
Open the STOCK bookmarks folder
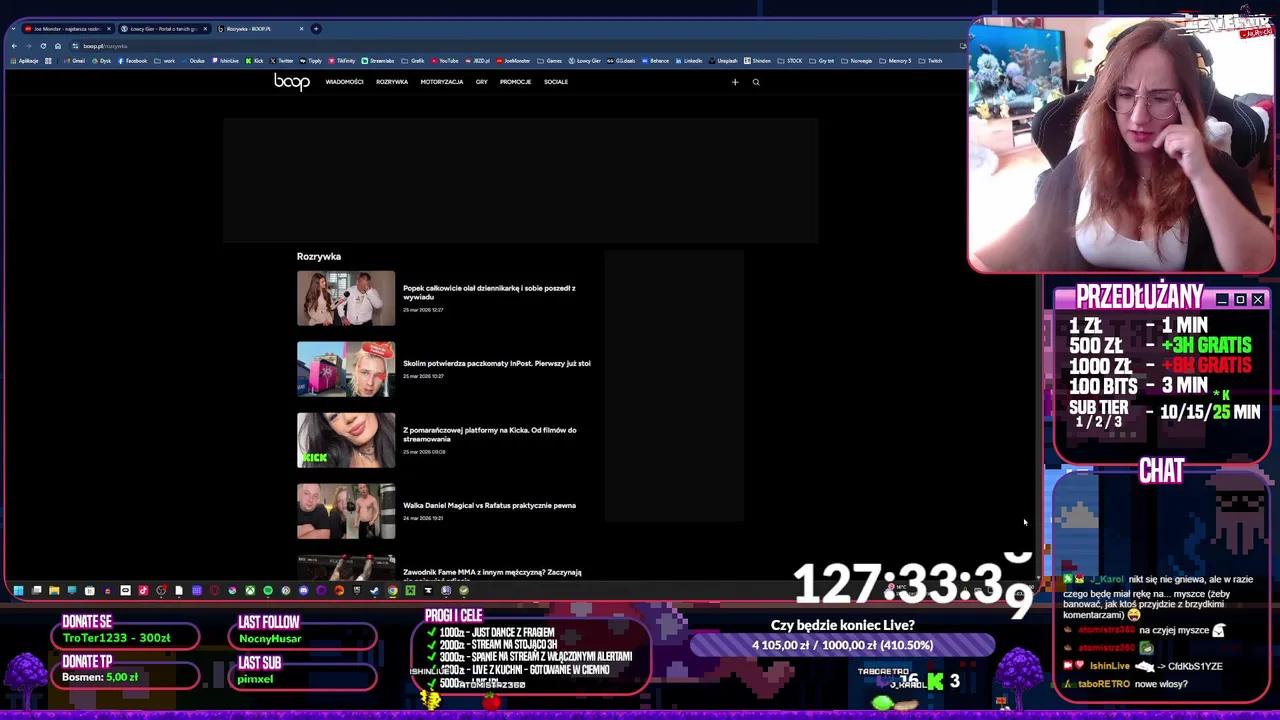pyautogui.click(x=791, y=61)
